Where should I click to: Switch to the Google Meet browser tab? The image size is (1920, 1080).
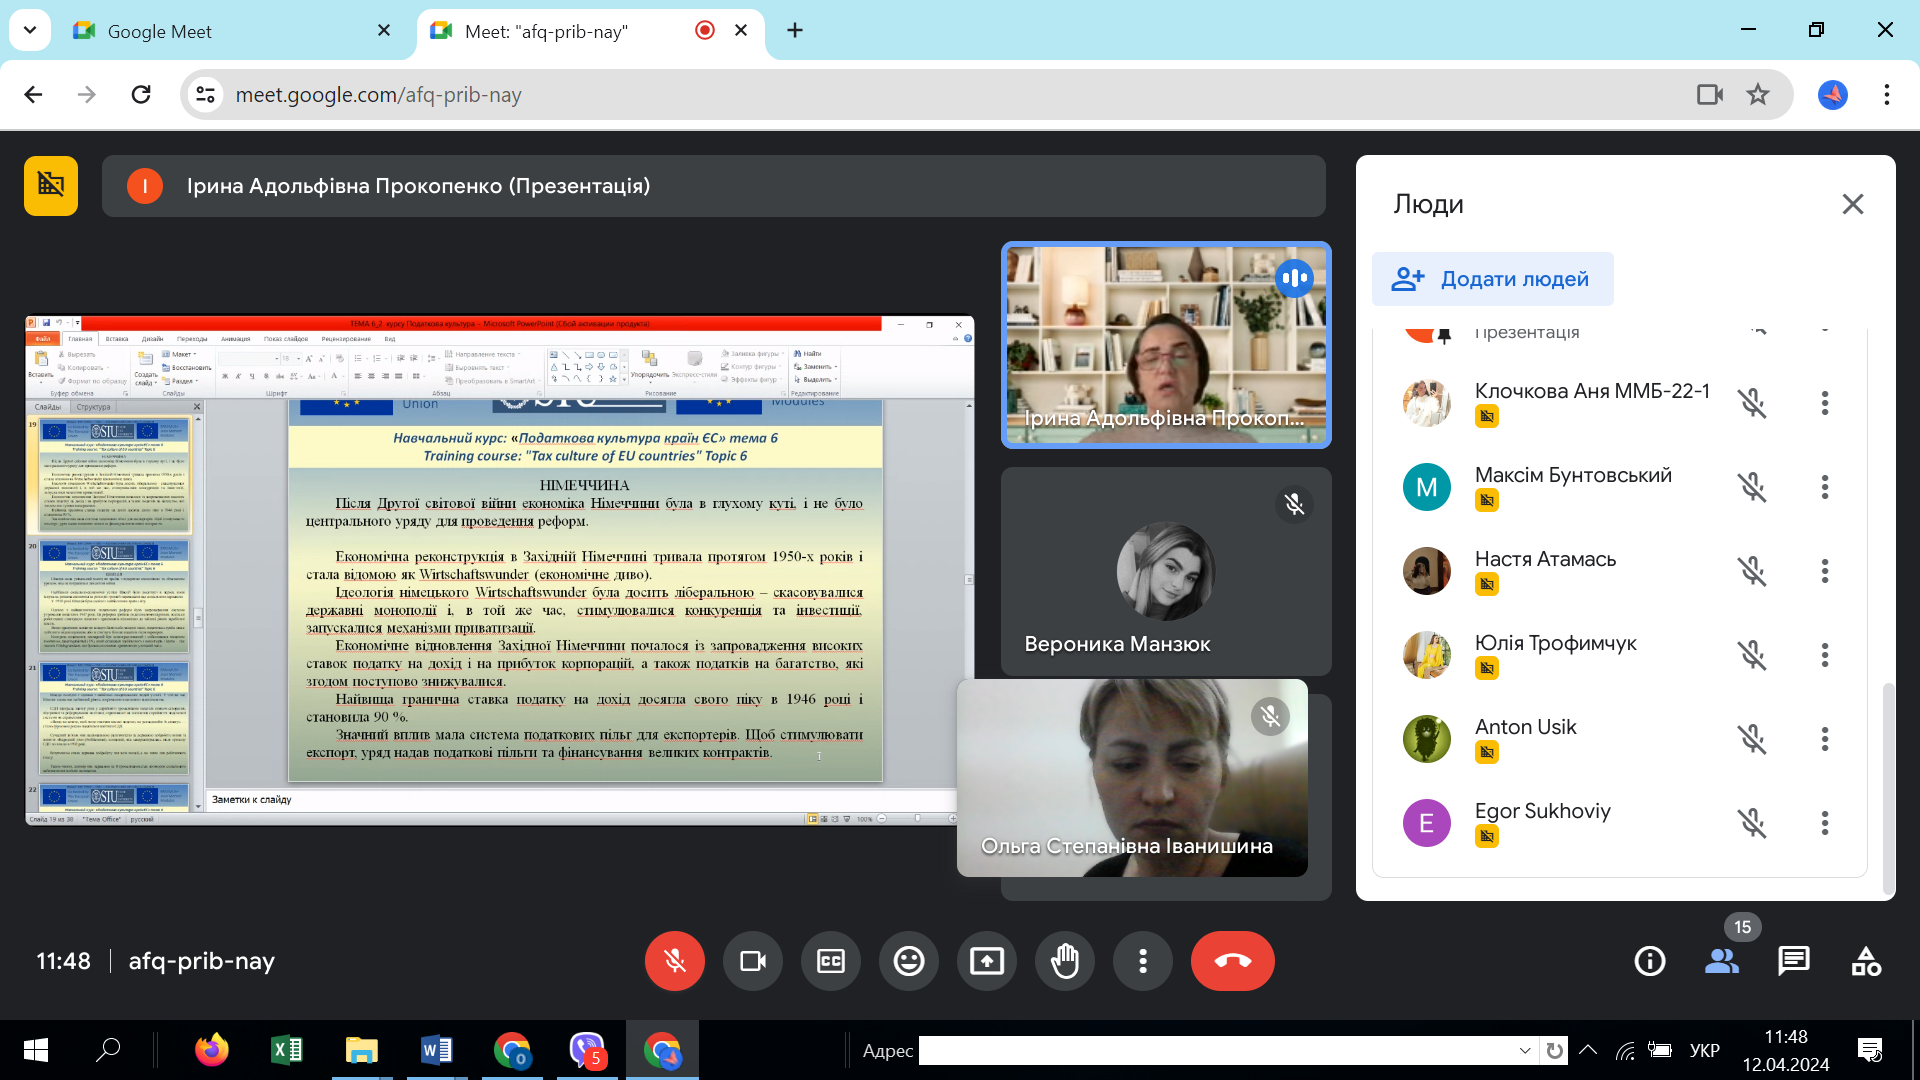pyautogui.click(x=230, y=31)
